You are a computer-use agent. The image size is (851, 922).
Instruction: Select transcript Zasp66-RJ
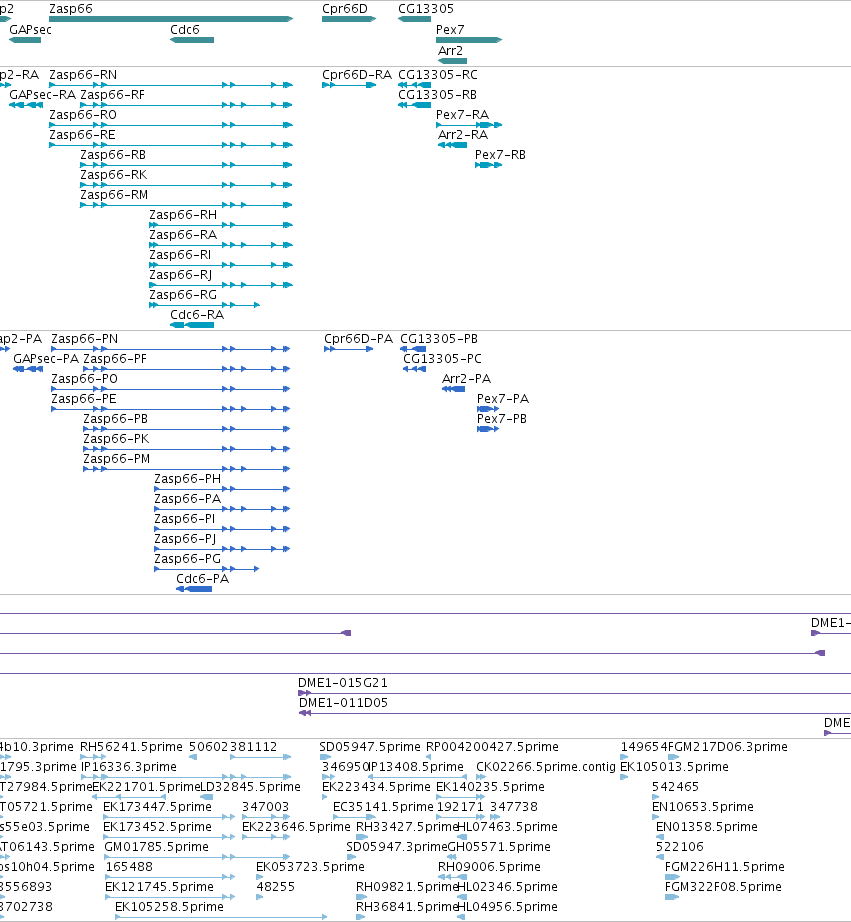[x=181, y=275]
